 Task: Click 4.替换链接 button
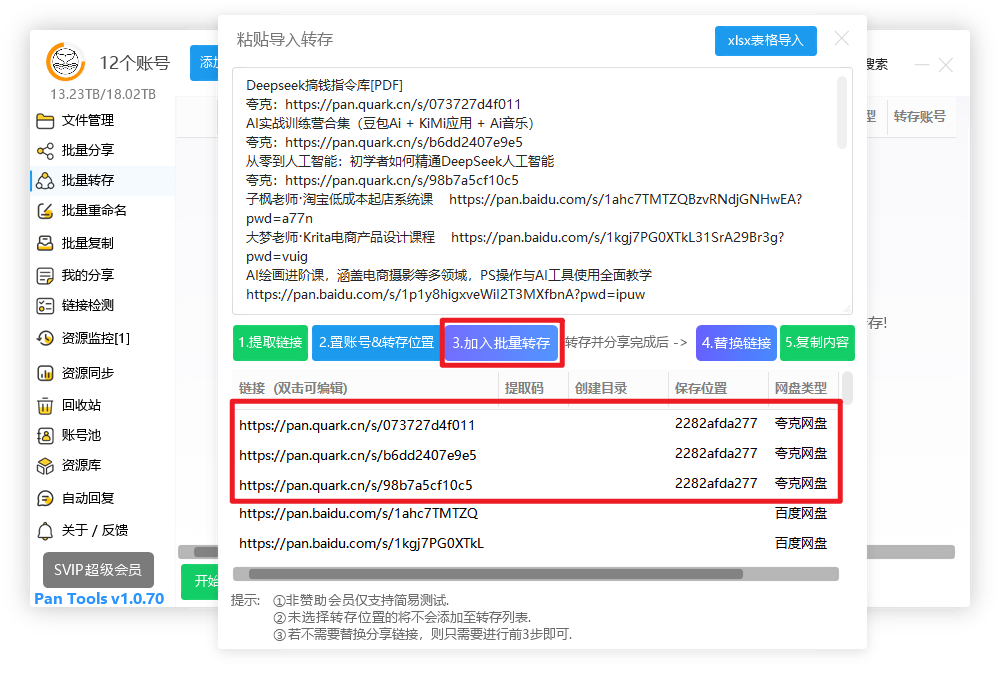737,343
